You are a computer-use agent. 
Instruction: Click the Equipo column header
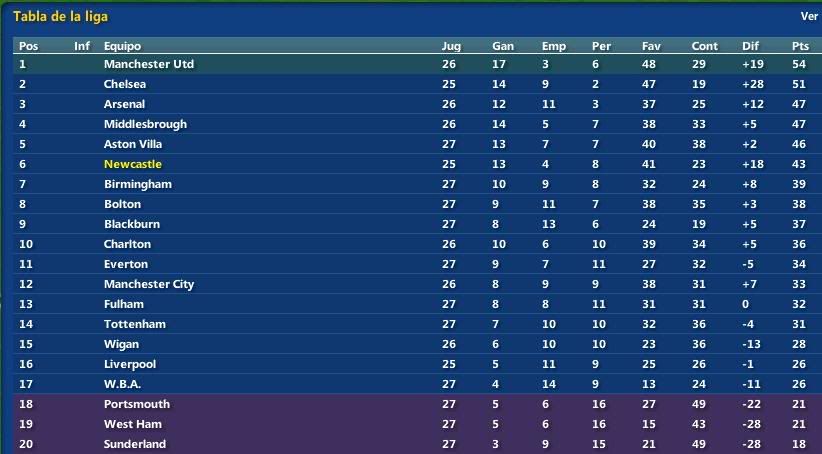(122, 46)
